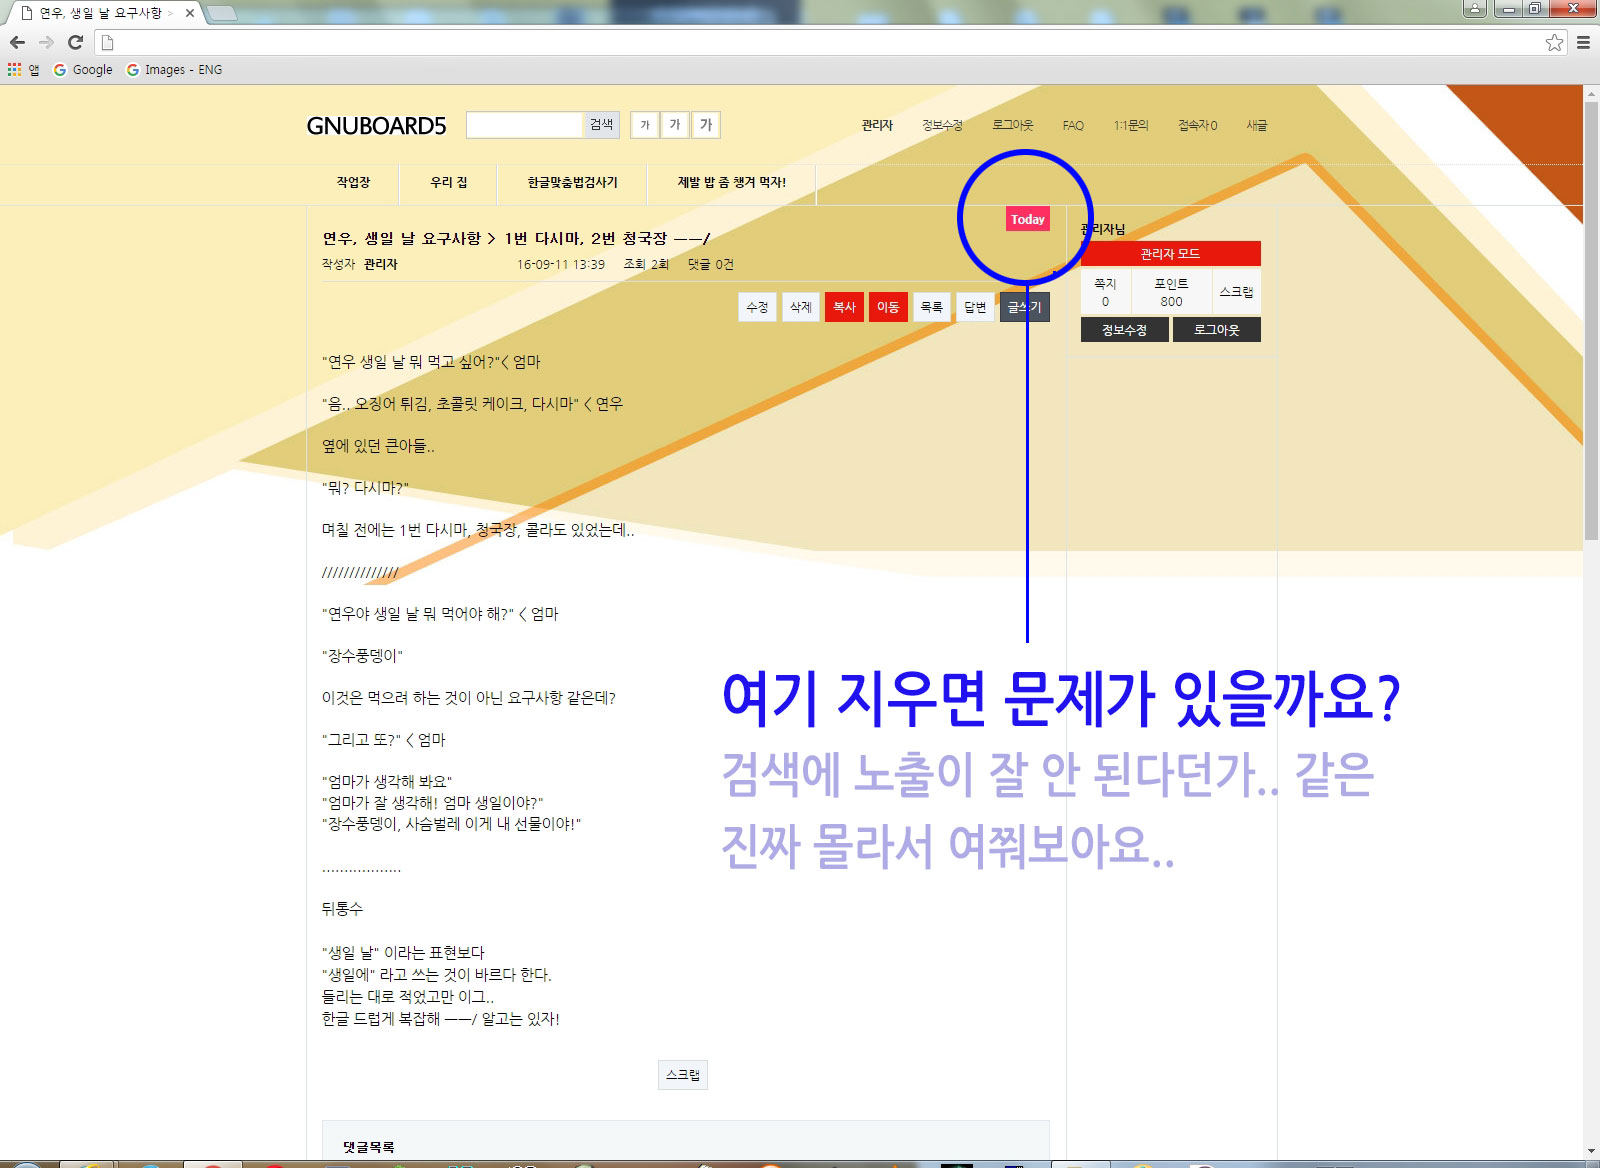Viewport: 1600px width, 1168px height.
Task: Click the 수정 edit button
Action: point(757,307)
